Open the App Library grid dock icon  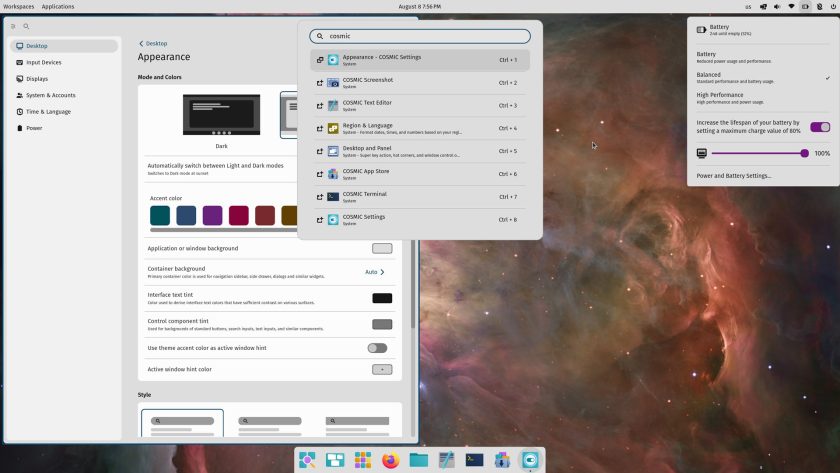363,460
